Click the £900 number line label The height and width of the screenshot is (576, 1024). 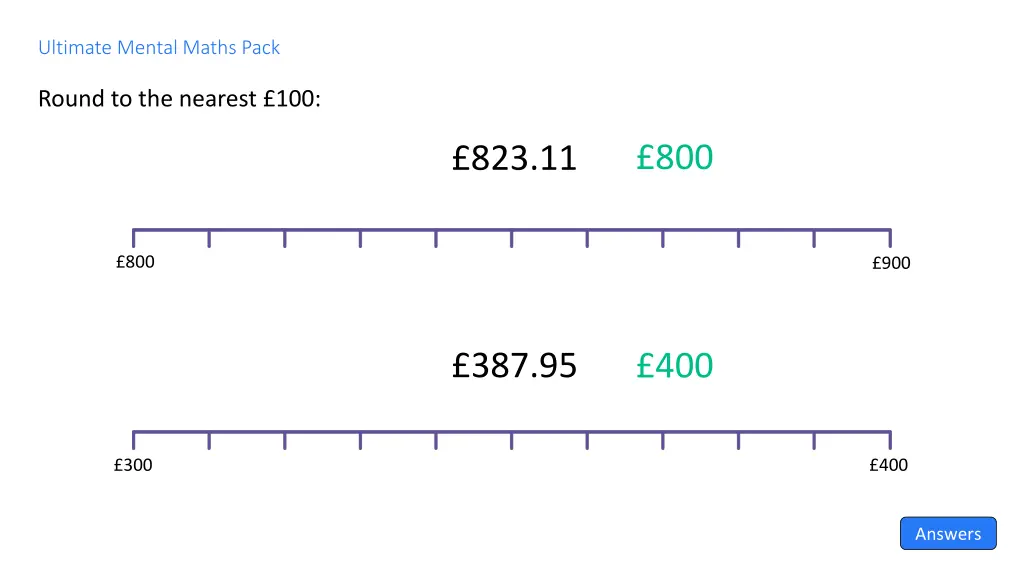coord(891,263)
